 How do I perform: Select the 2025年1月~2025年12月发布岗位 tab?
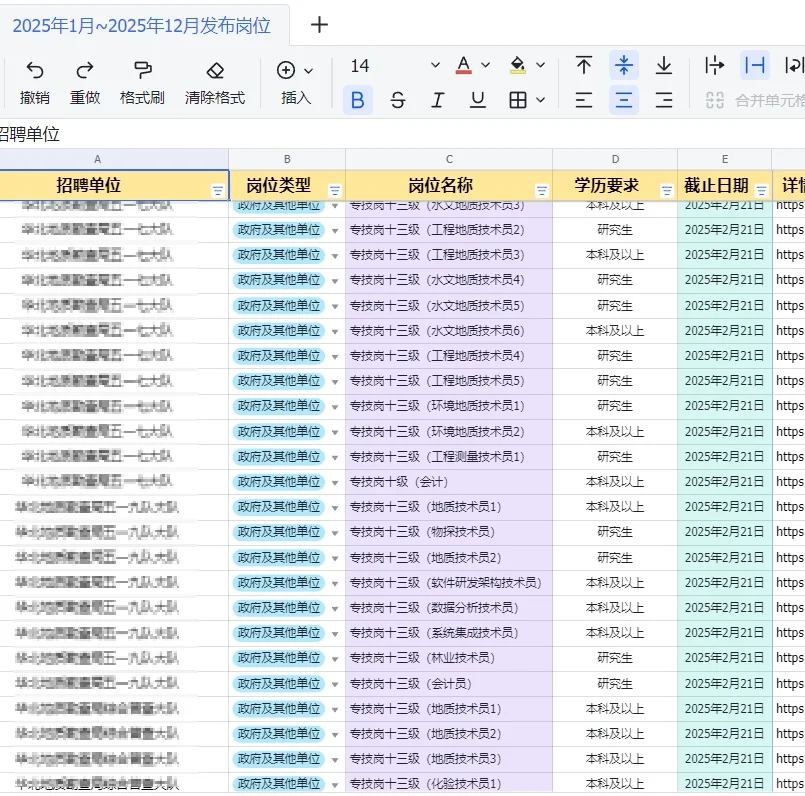(142, 26)
